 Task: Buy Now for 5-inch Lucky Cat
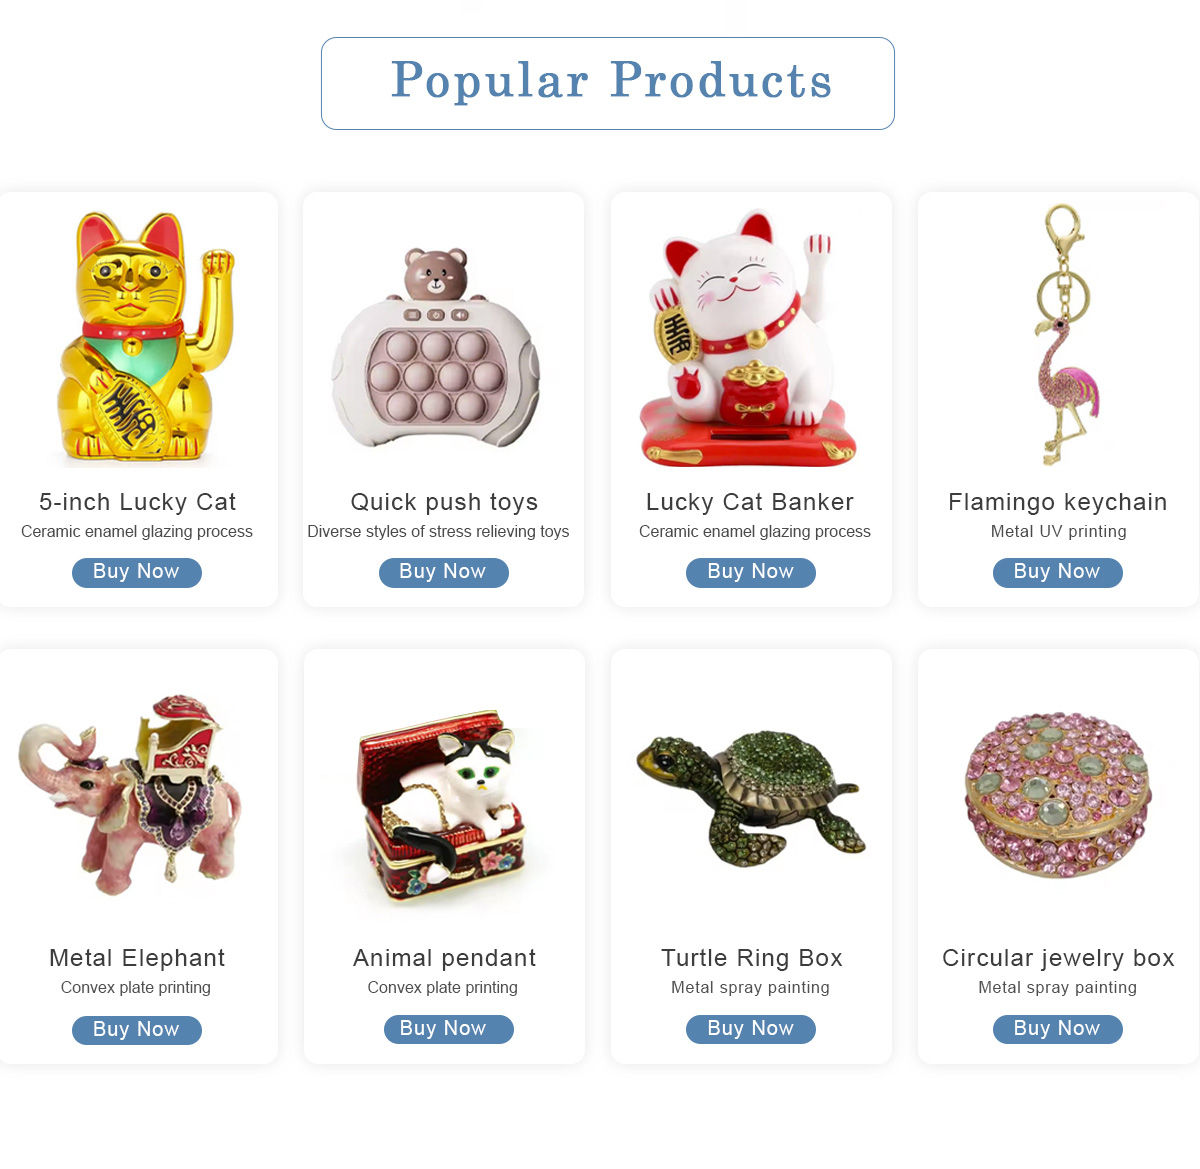pyautogui.click(x=137, y=572)
